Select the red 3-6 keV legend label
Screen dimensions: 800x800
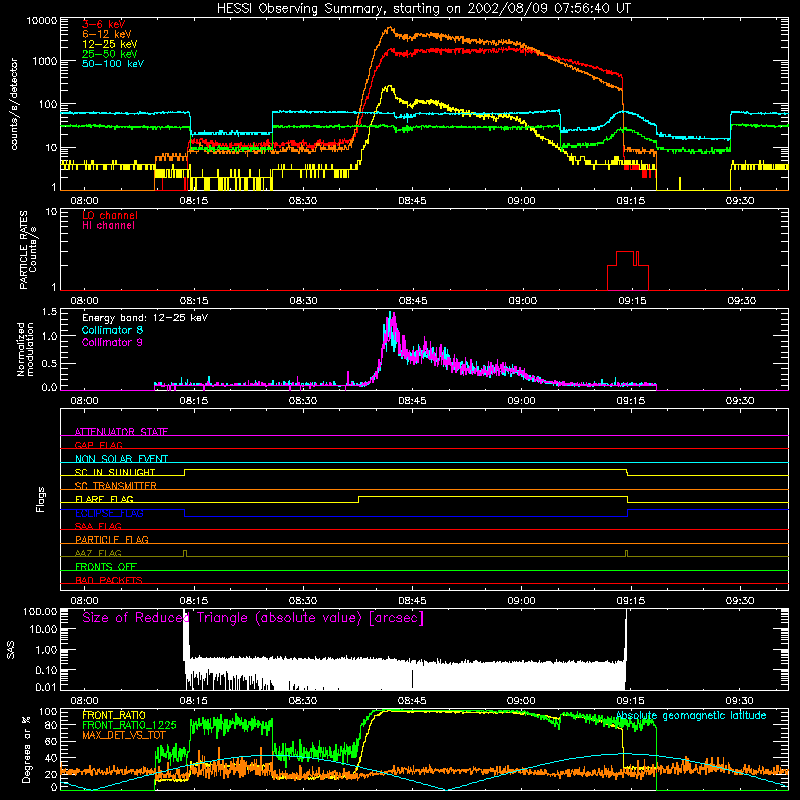pos(103,24)
